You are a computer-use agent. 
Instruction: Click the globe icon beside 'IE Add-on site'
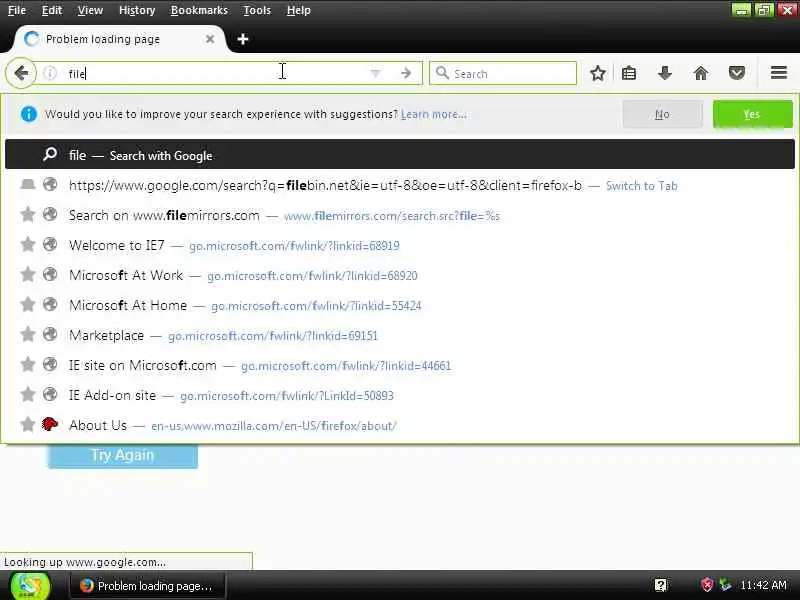49,394
